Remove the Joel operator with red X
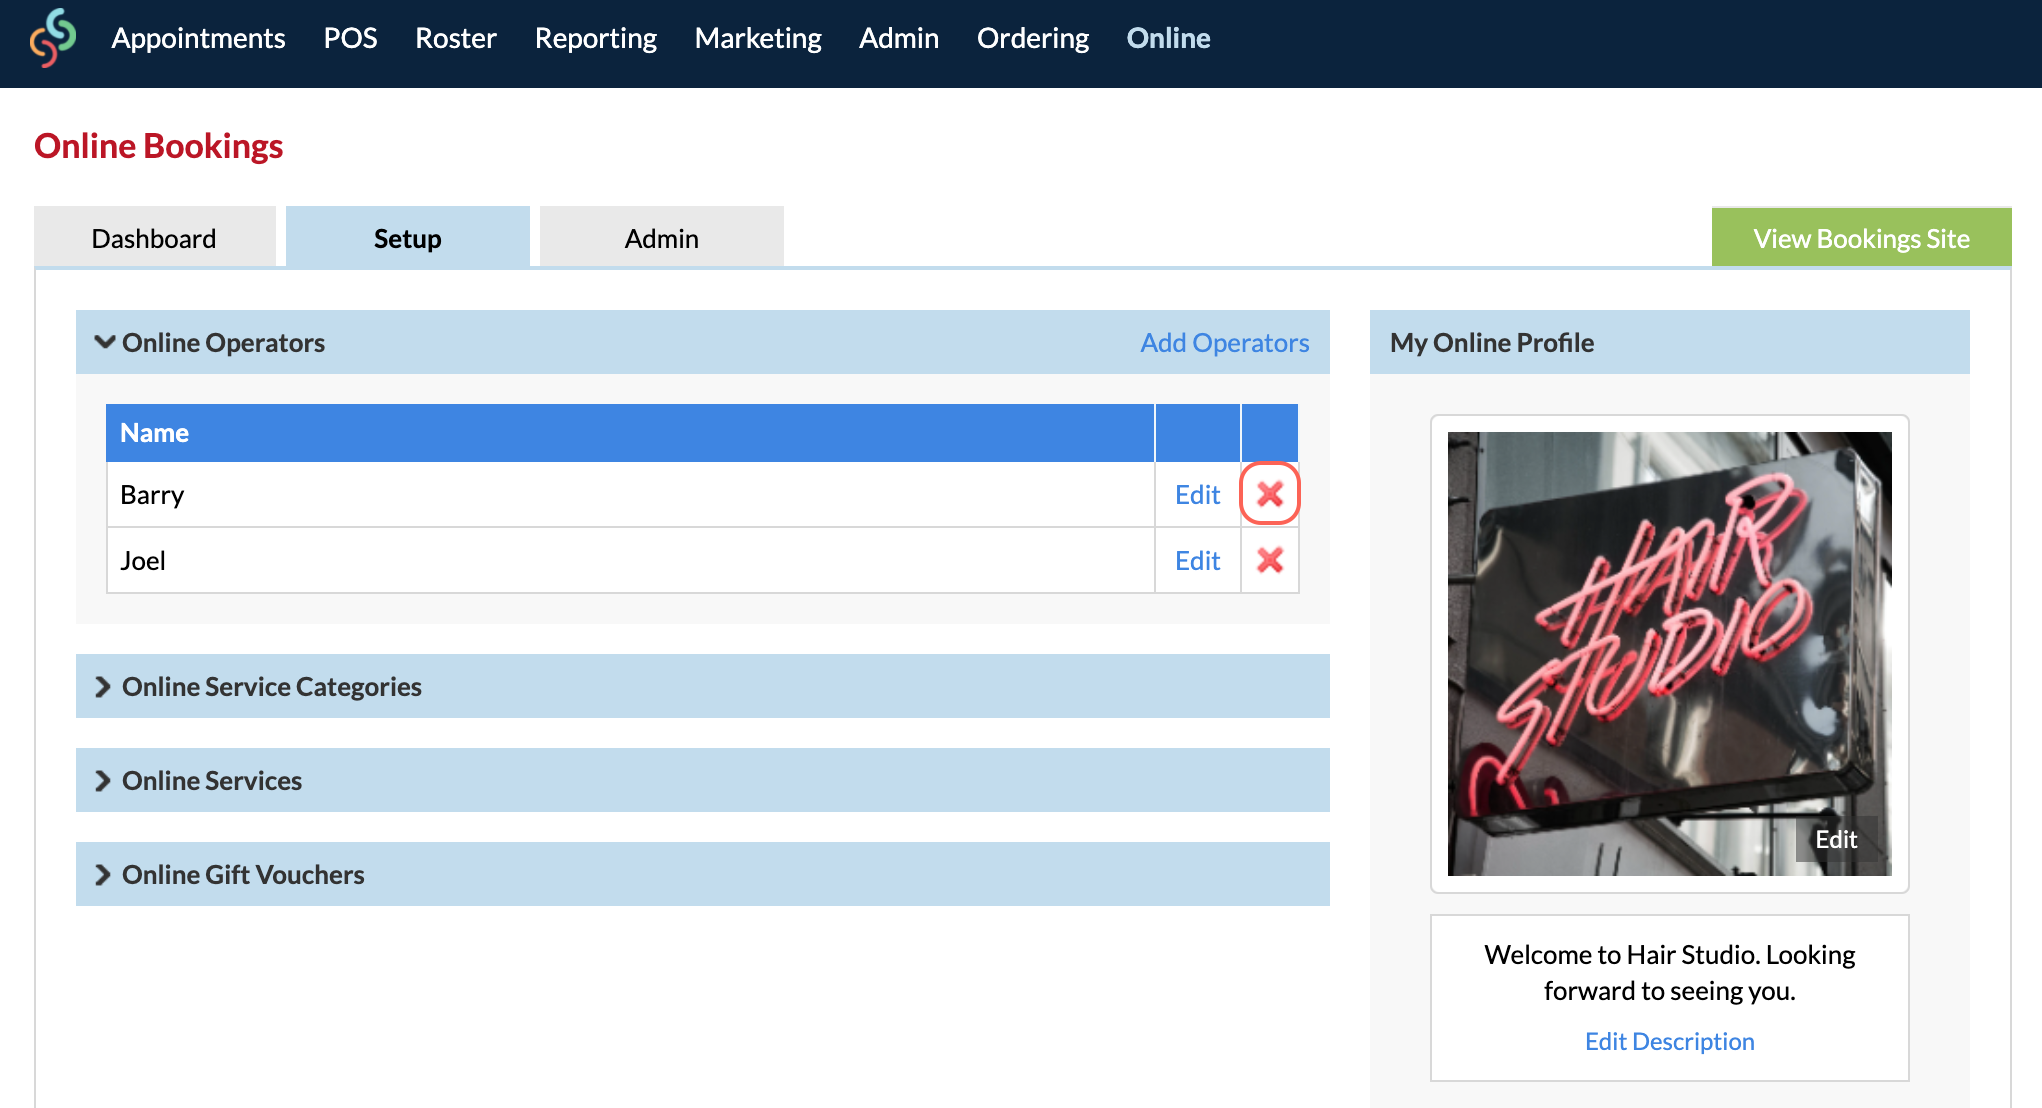This screenshot has width=2042, height=1108. click(1270, 560)
